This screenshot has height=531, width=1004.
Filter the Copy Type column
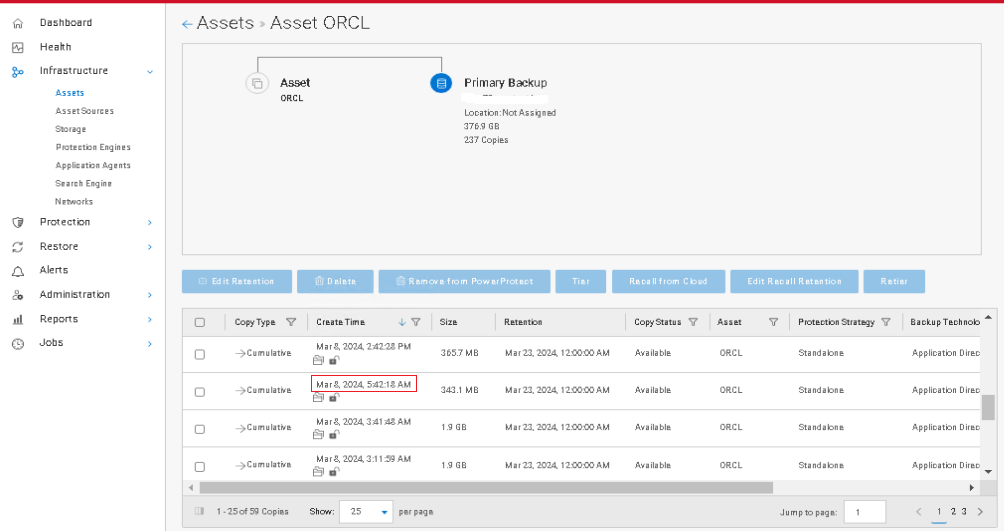(291, 322)
